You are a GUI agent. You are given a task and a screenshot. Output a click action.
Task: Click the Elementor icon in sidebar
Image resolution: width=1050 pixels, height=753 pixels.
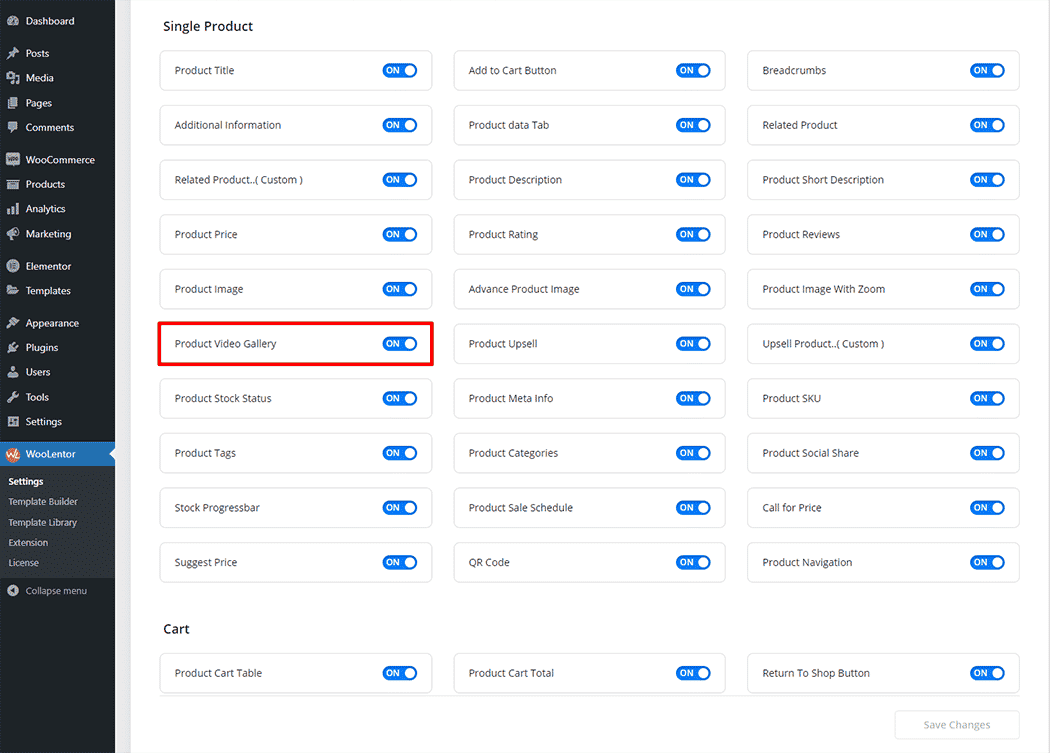coord(13,266)
